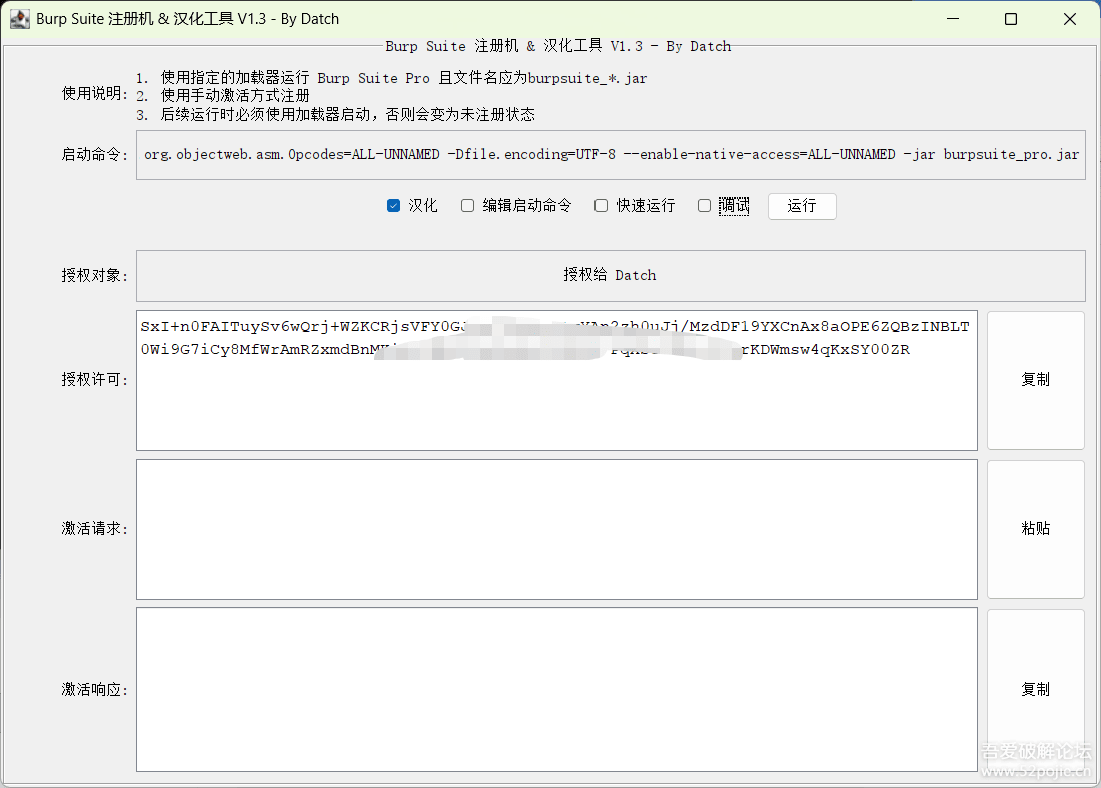
Task: Click 复制 next to 激活响应
Action: 1036,690
